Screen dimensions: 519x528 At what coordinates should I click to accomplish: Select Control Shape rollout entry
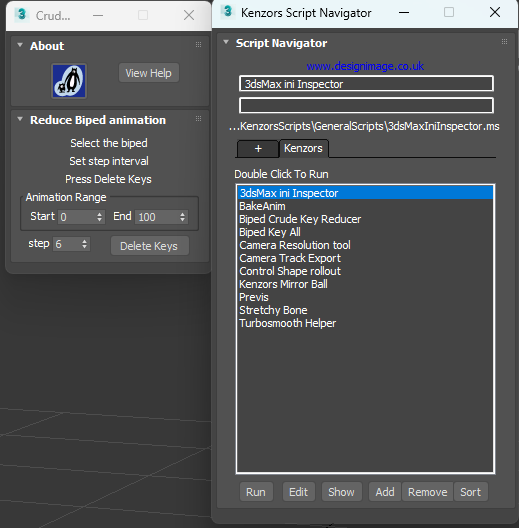tap(365, 271)
